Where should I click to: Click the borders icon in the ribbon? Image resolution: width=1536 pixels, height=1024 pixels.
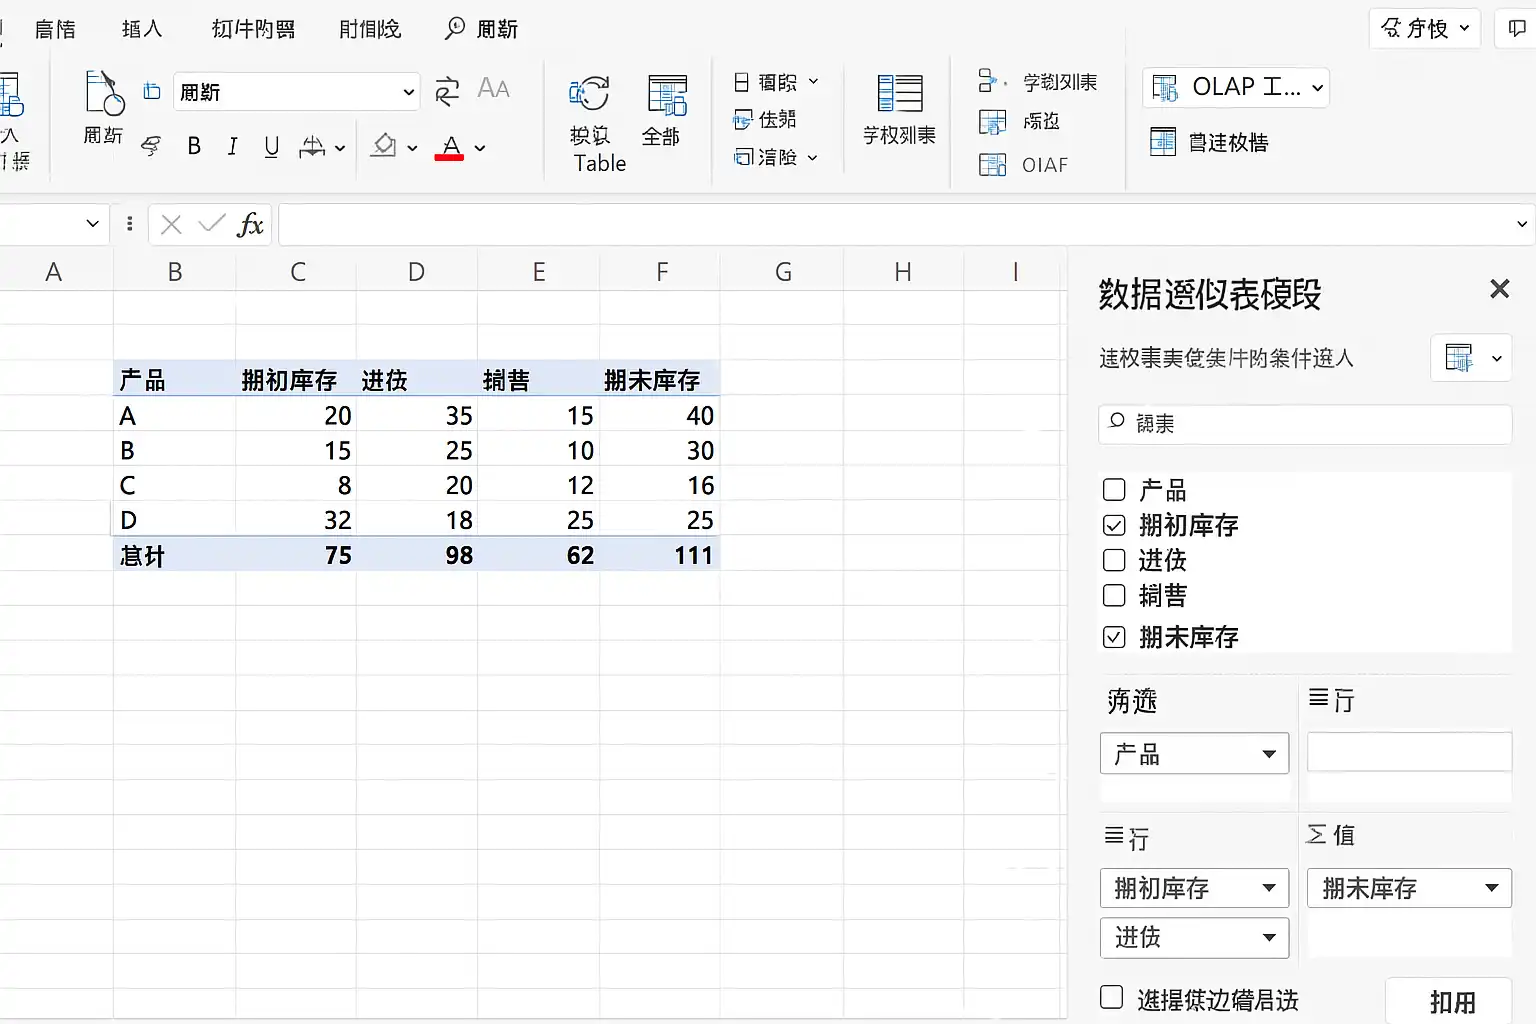tap(313, 147)
